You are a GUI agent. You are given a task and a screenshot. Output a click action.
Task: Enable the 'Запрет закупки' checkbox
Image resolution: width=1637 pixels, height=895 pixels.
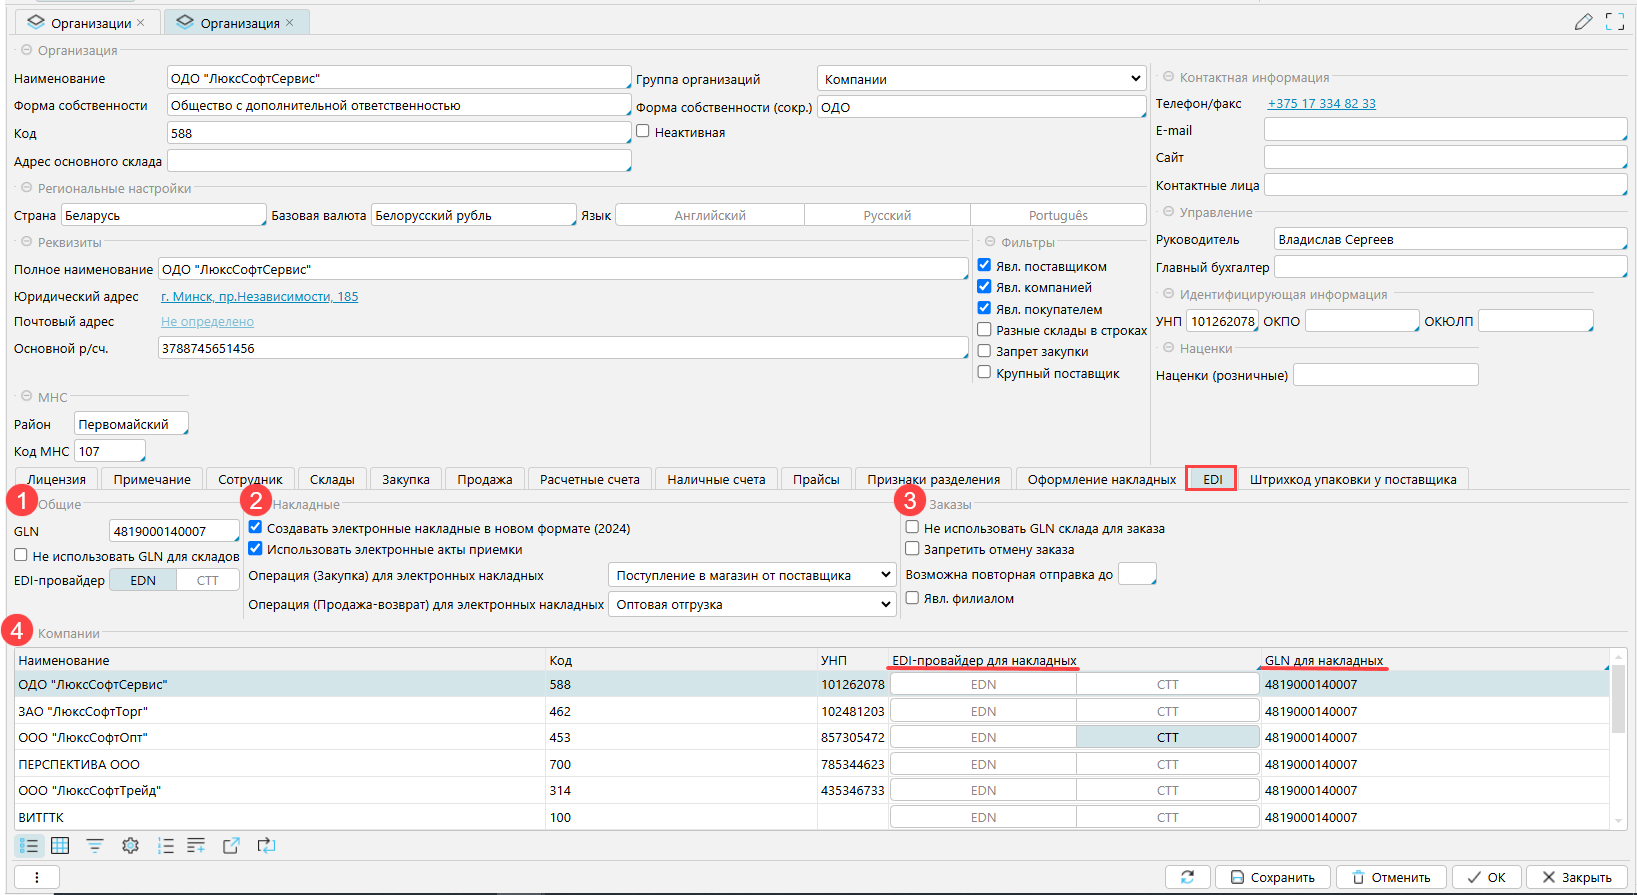point(984,351)
